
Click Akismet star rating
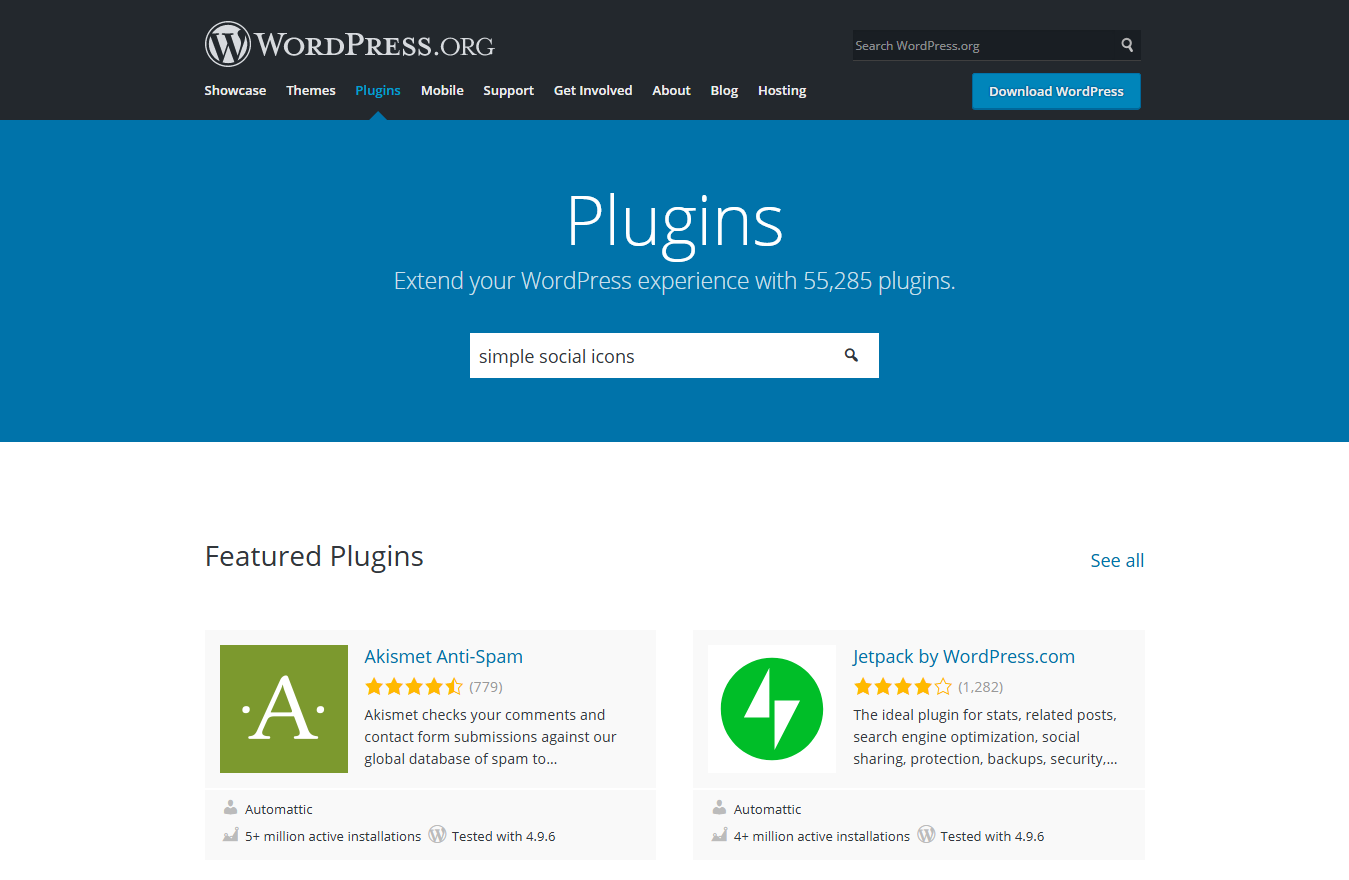pos(414,687)
